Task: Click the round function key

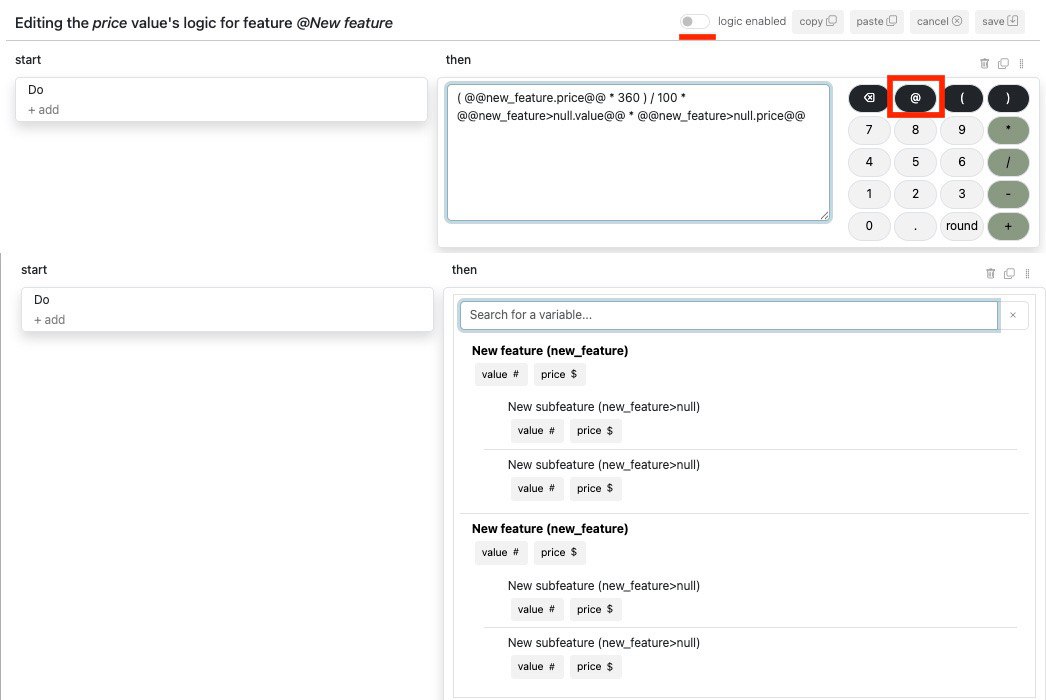Action: click(x=961, y=226)
